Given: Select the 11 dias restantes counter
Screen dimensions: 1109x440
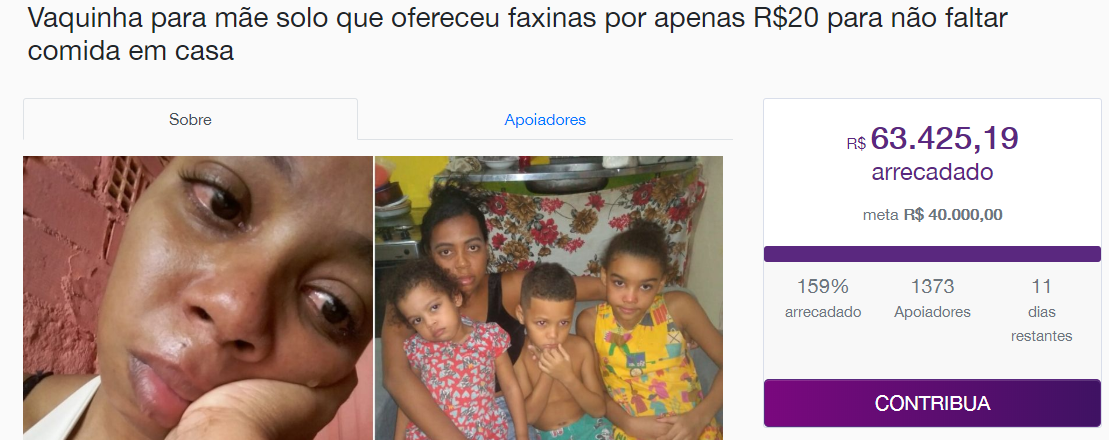Looking at the screenshot, I should (1041, 310).
